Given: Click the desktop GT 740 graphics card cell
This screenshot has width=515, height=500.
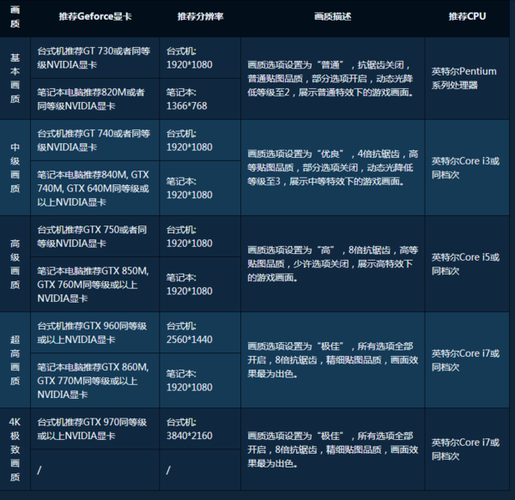Looking at the screenshot, I should (x=95, y=140).
